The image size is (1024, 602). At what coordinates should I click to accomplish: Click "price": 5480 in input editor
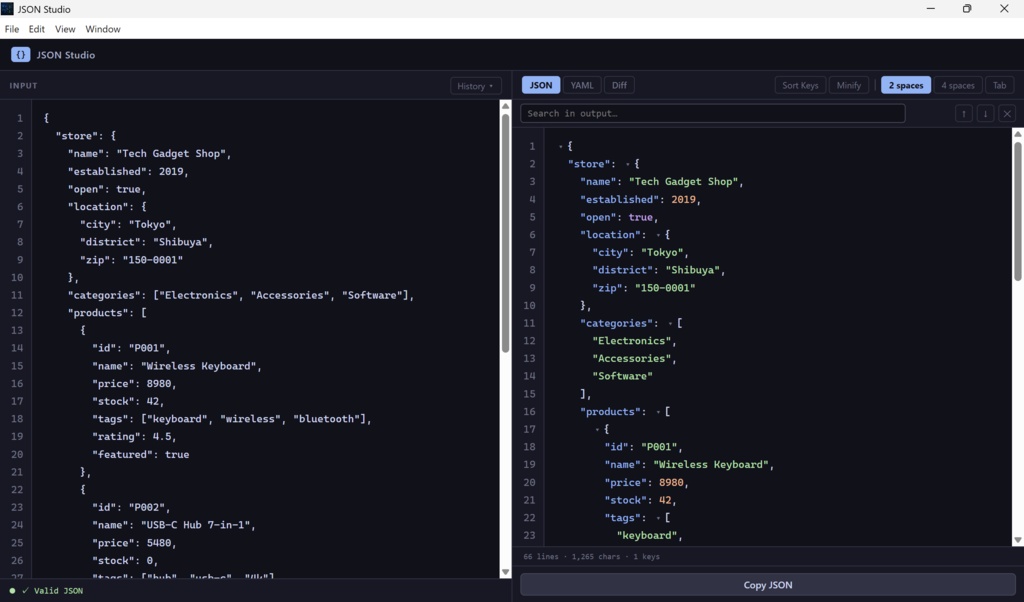[131, 543]
